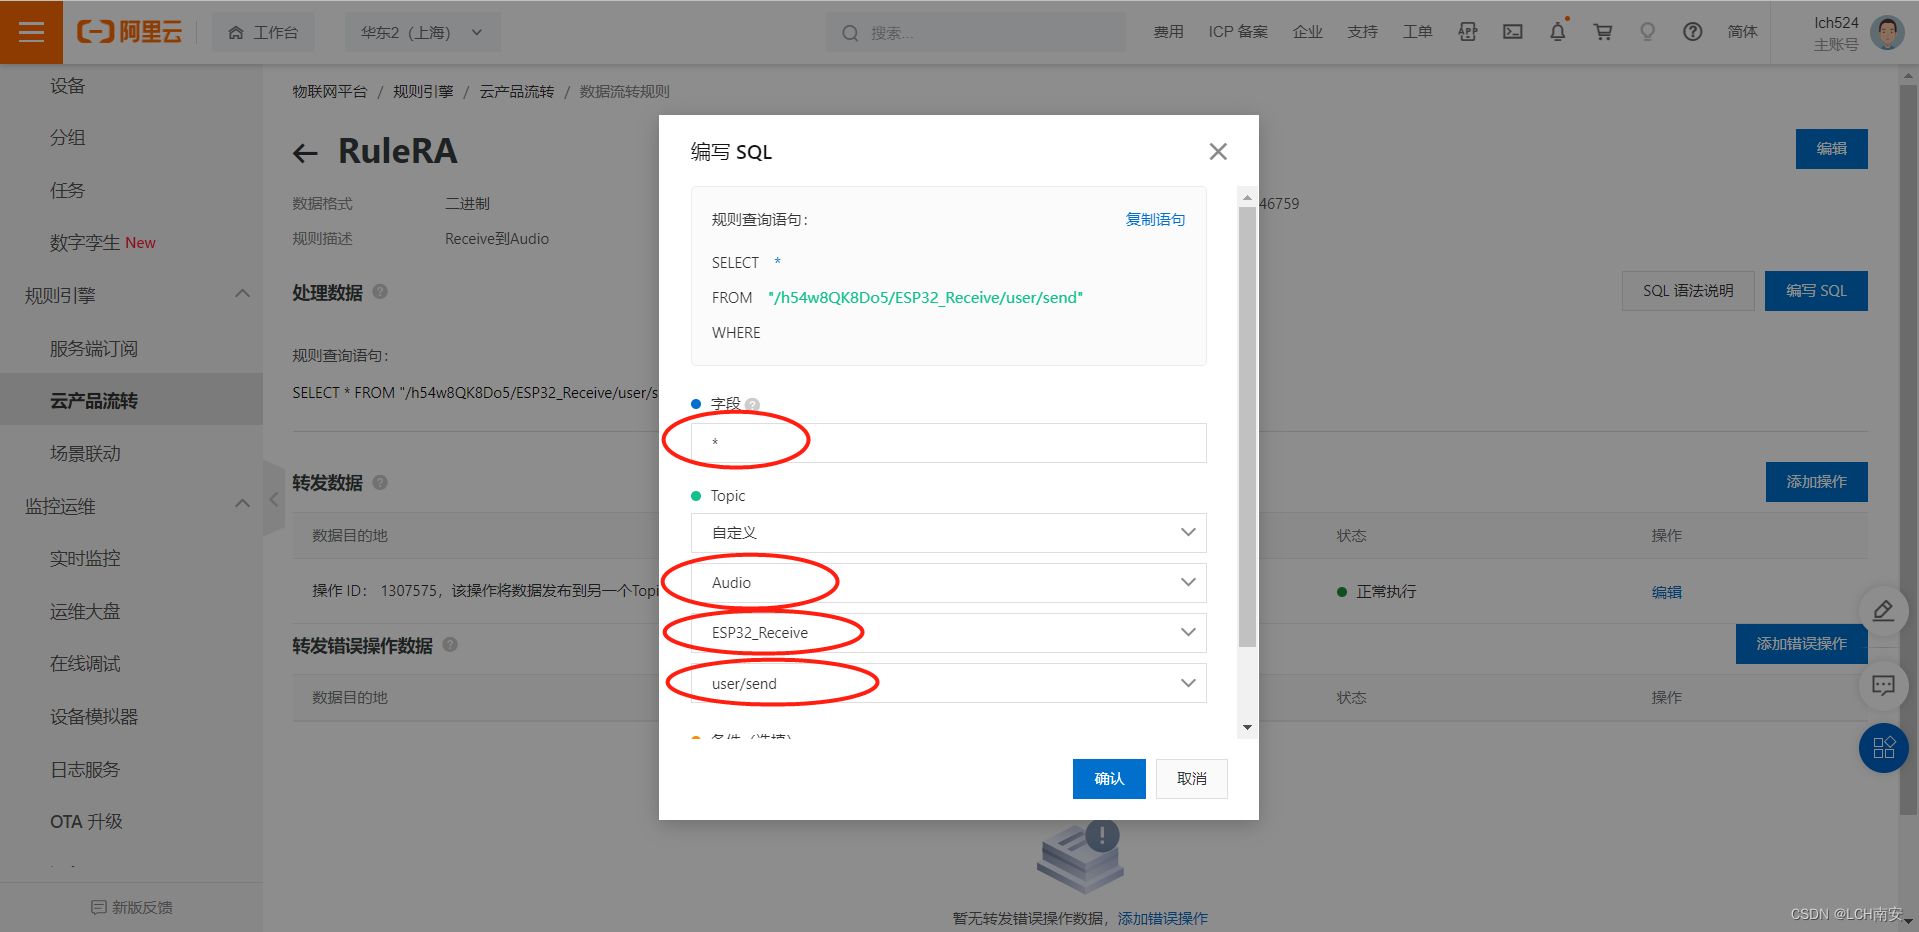The width and height of the screenshot is (1919, 932).
Task: Open the Cloud Shell terminal icon
Action: point(1513,32)
